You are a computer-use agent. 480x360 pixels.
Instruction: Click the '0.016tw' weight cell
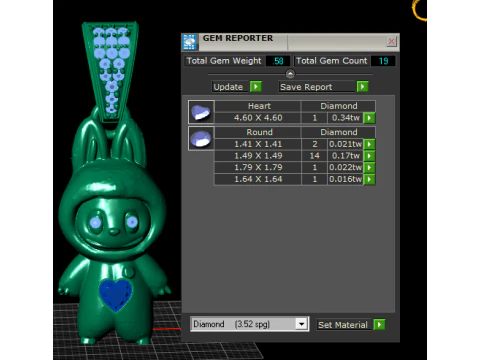[x=346, y=179]
